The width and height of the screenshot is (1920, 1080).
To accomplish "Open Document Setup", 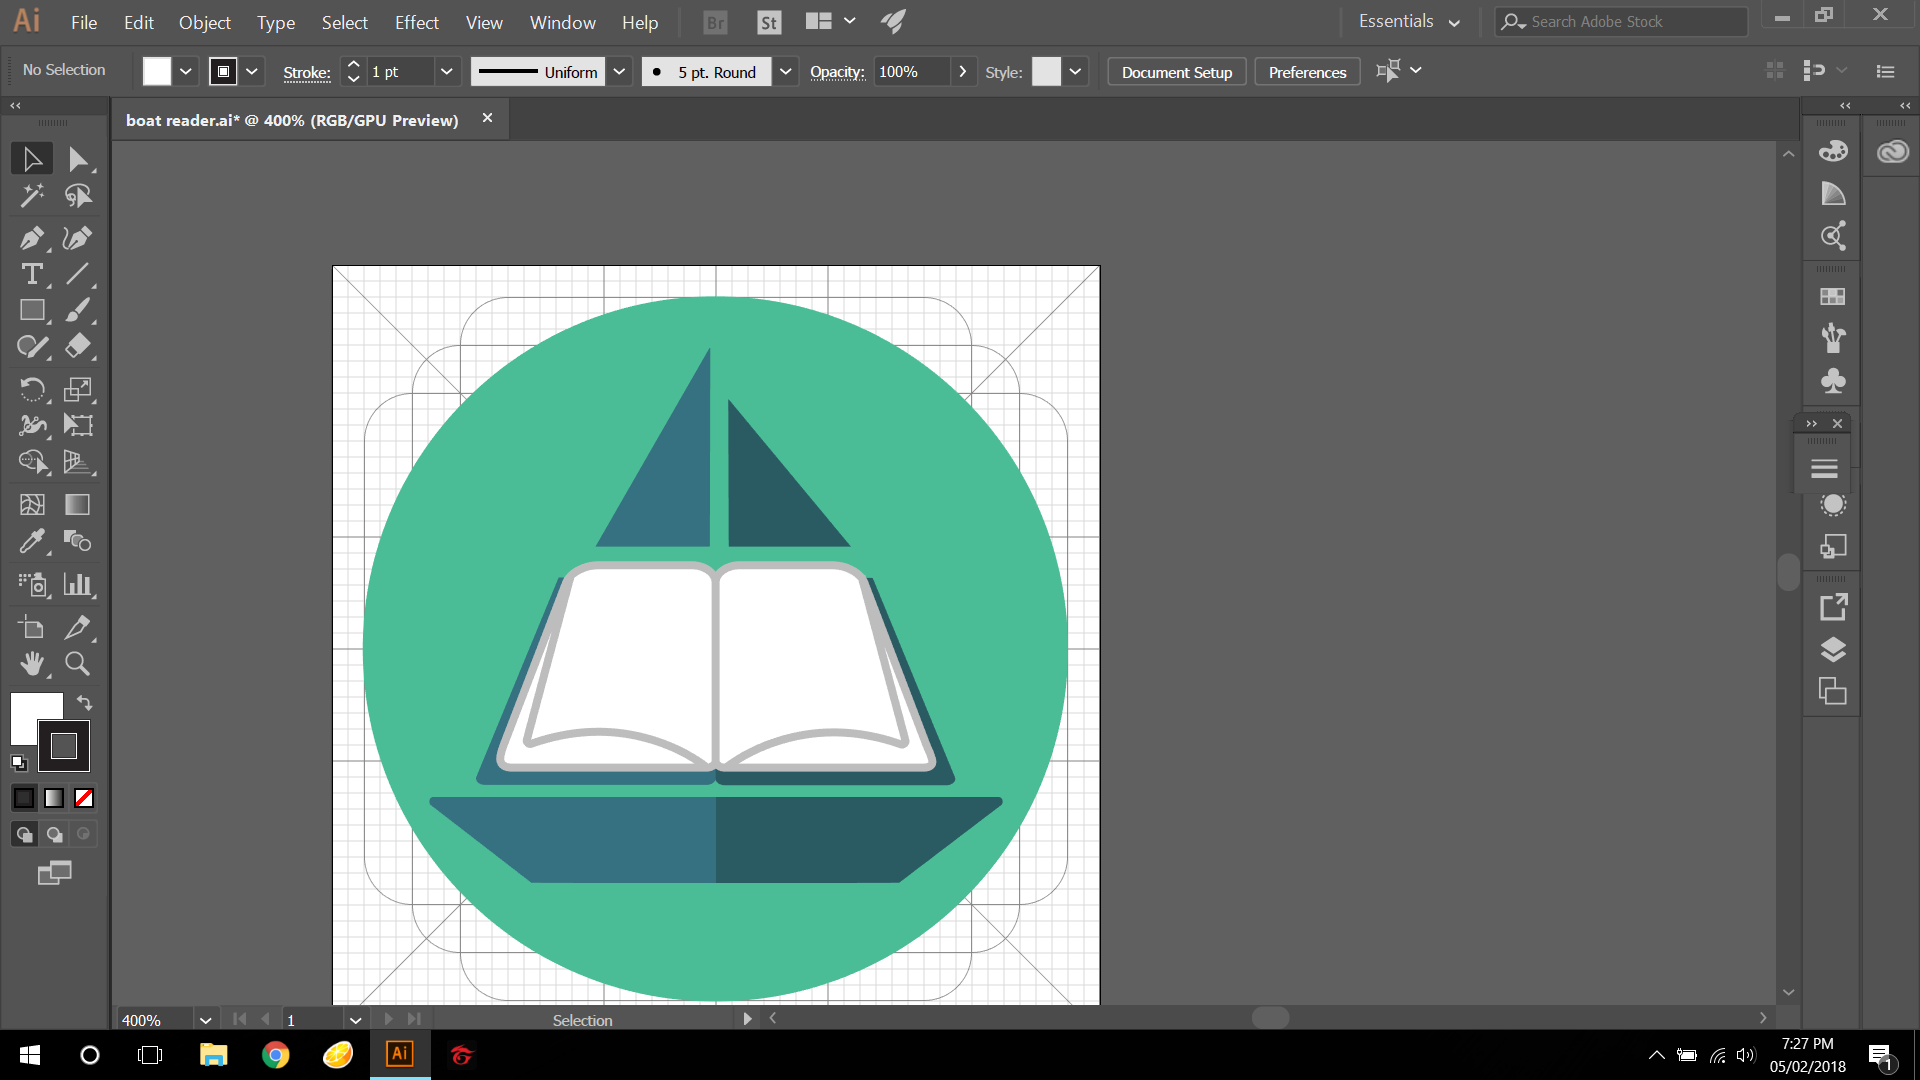I will (1176, 71).
